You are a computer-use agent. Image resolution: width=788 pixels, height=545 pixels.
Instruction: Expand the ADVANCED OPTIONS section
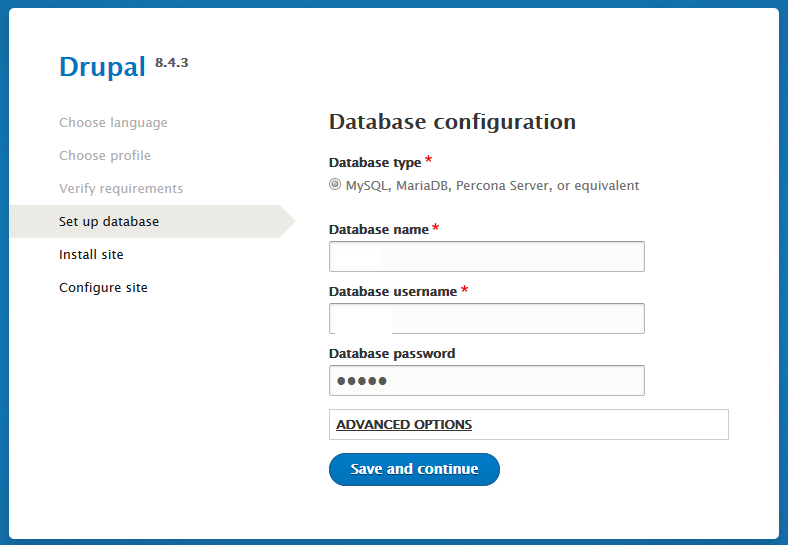point(404,424)
